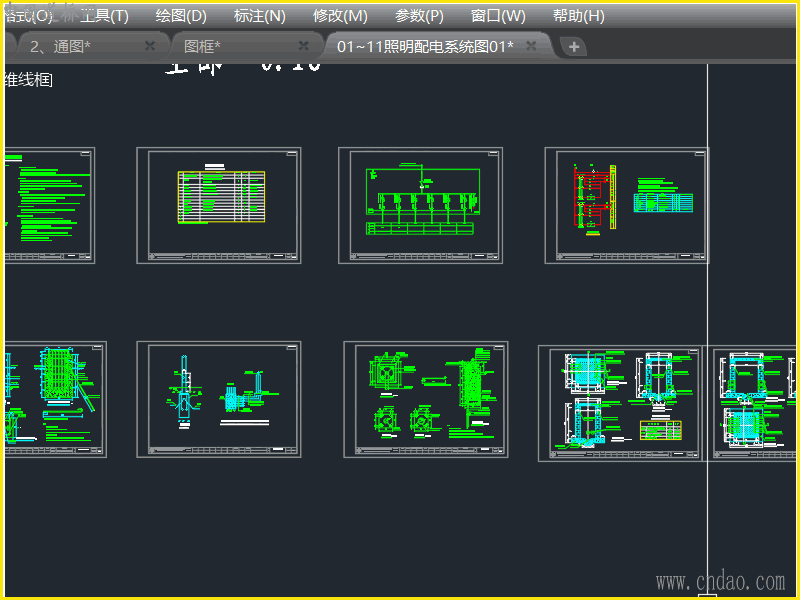The image size is (800, 600).
Task: Close the 图框 tab
Action: [x=304, y=46]
